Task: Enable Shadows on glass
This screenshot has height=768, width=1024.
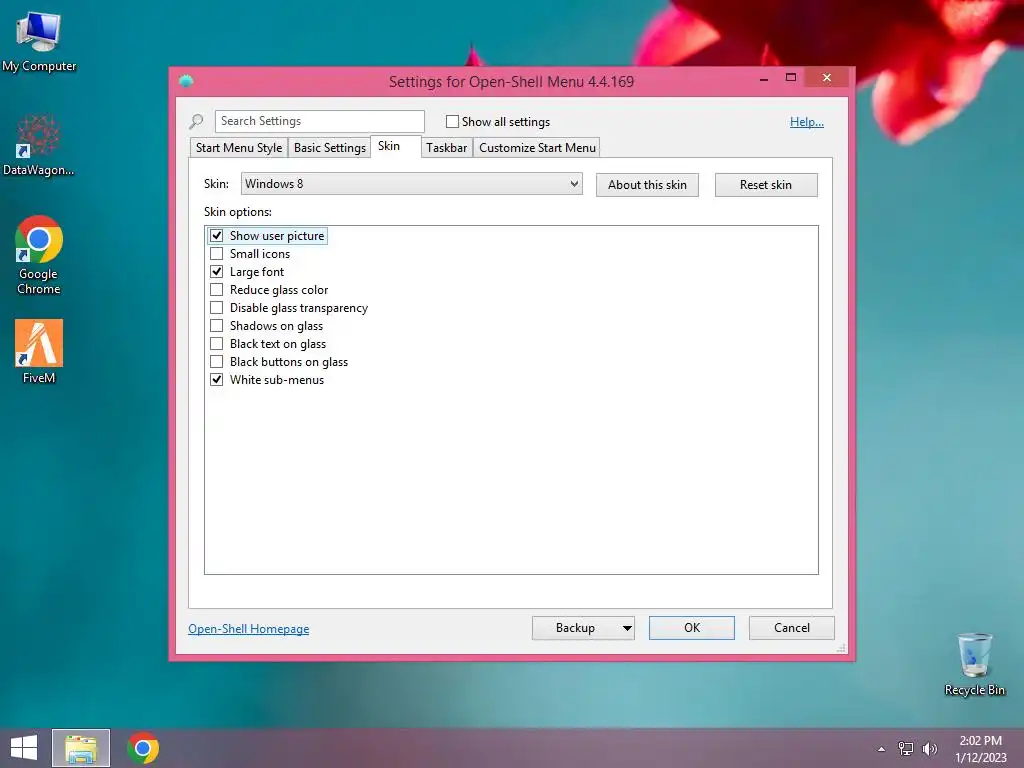Action: pos(217,325)
